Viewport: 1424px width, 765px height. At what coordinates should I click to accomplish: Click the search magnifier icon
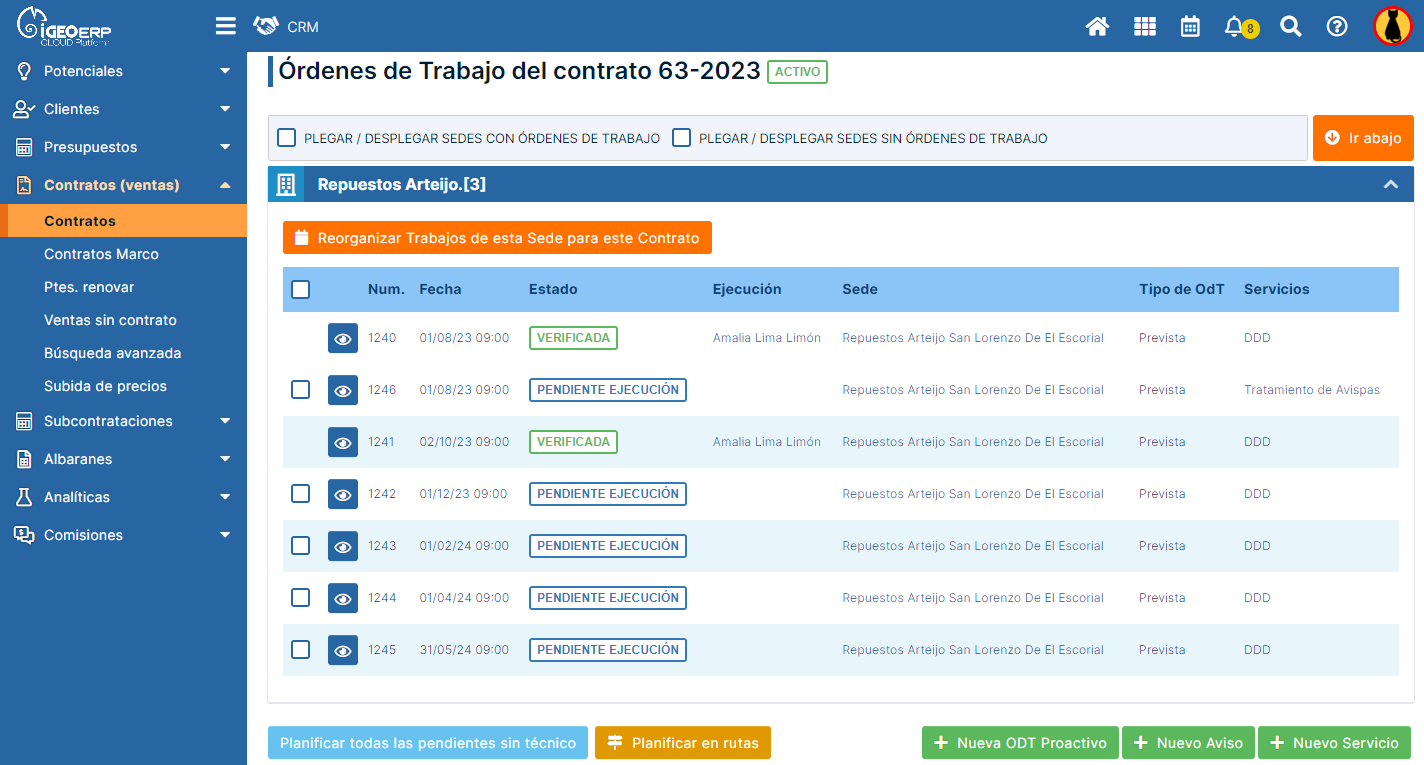[1291, 27]
